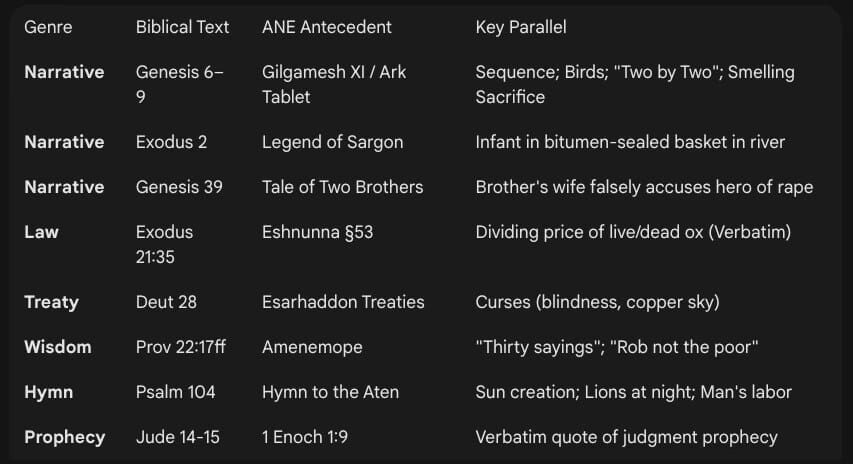Viewport: 853px width, 464px height.
Task: Select the Eshnunna §53 cell
Action: [318, 232]
